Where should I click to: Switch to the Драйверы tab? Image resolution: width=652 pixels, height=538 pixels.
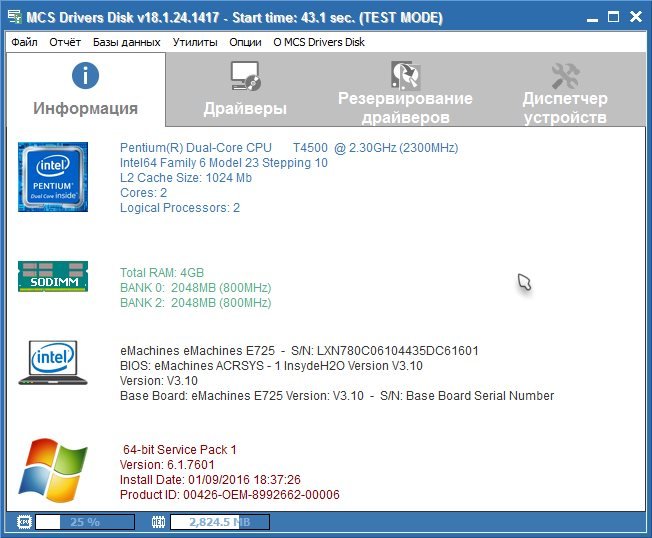[245, 89]
